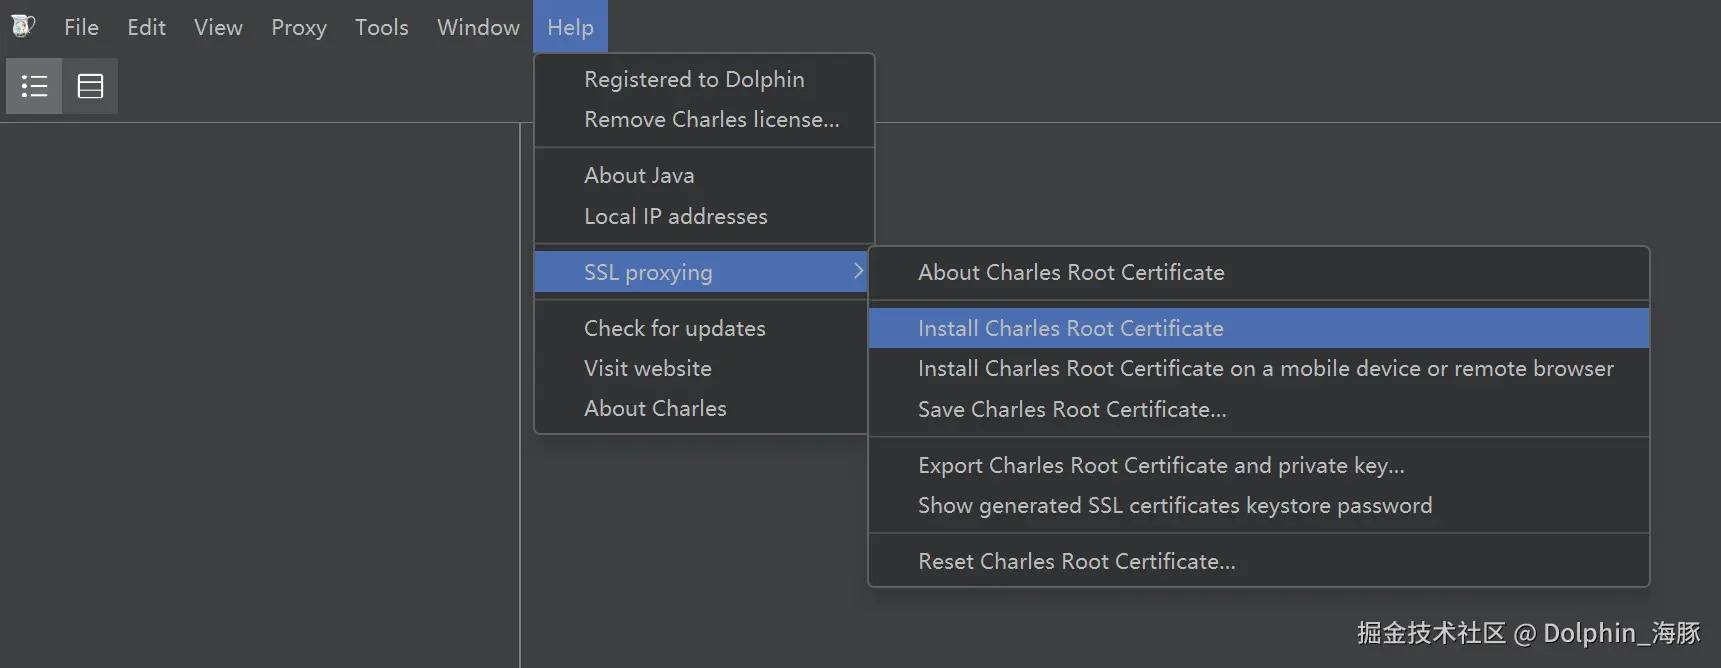Screen dimensions: 1721x668
Task: Install certificate on mobile device or remote browser
Action: (1258, 368)
